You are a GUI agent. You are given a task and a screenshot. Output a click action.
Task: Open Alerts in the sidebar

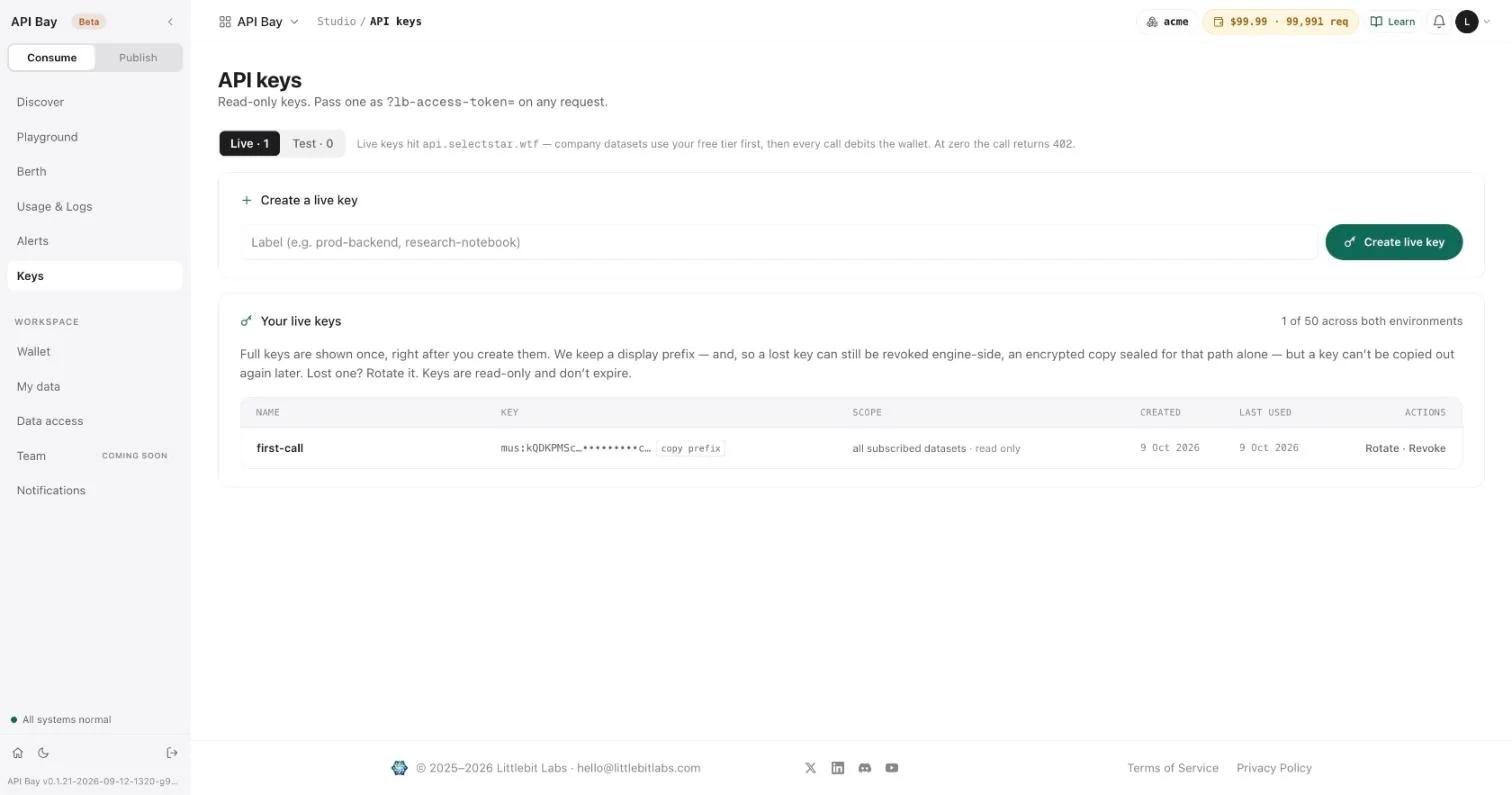tap(95, 241)
